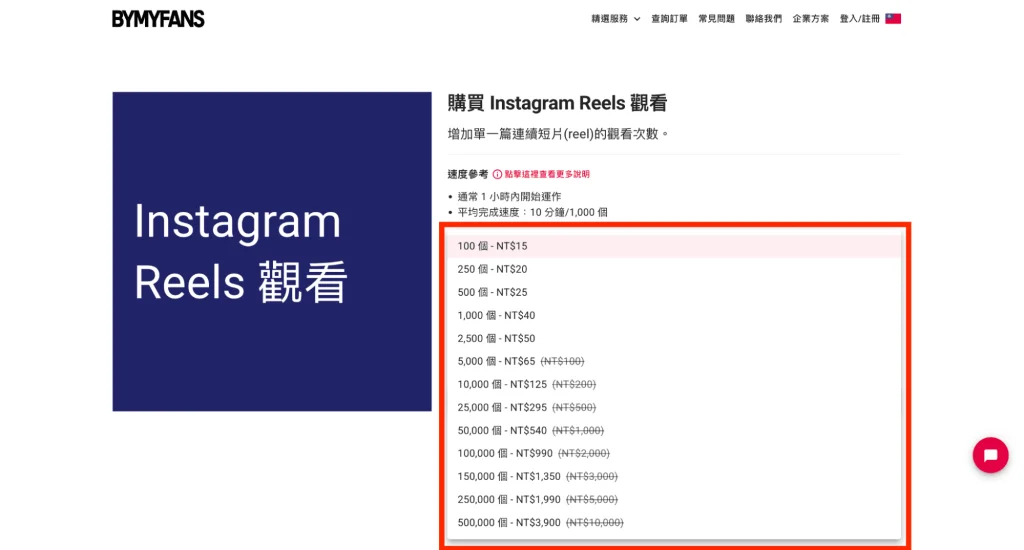Choose the 500 個 - NT$25 option
The height and width of the screenshot is (550, 1024).
pyautogui.click(x=673, y=292)
